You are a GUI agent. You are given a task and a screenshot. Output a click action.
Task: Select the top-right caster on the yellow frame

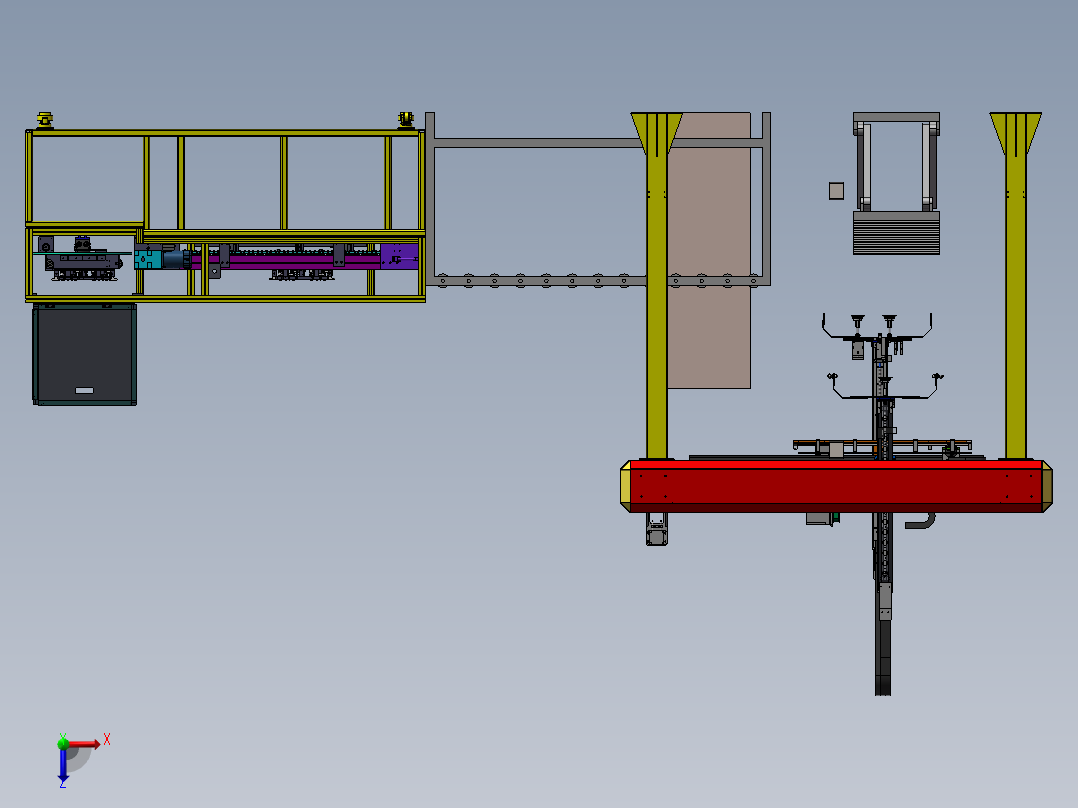(x=406, y=120)
